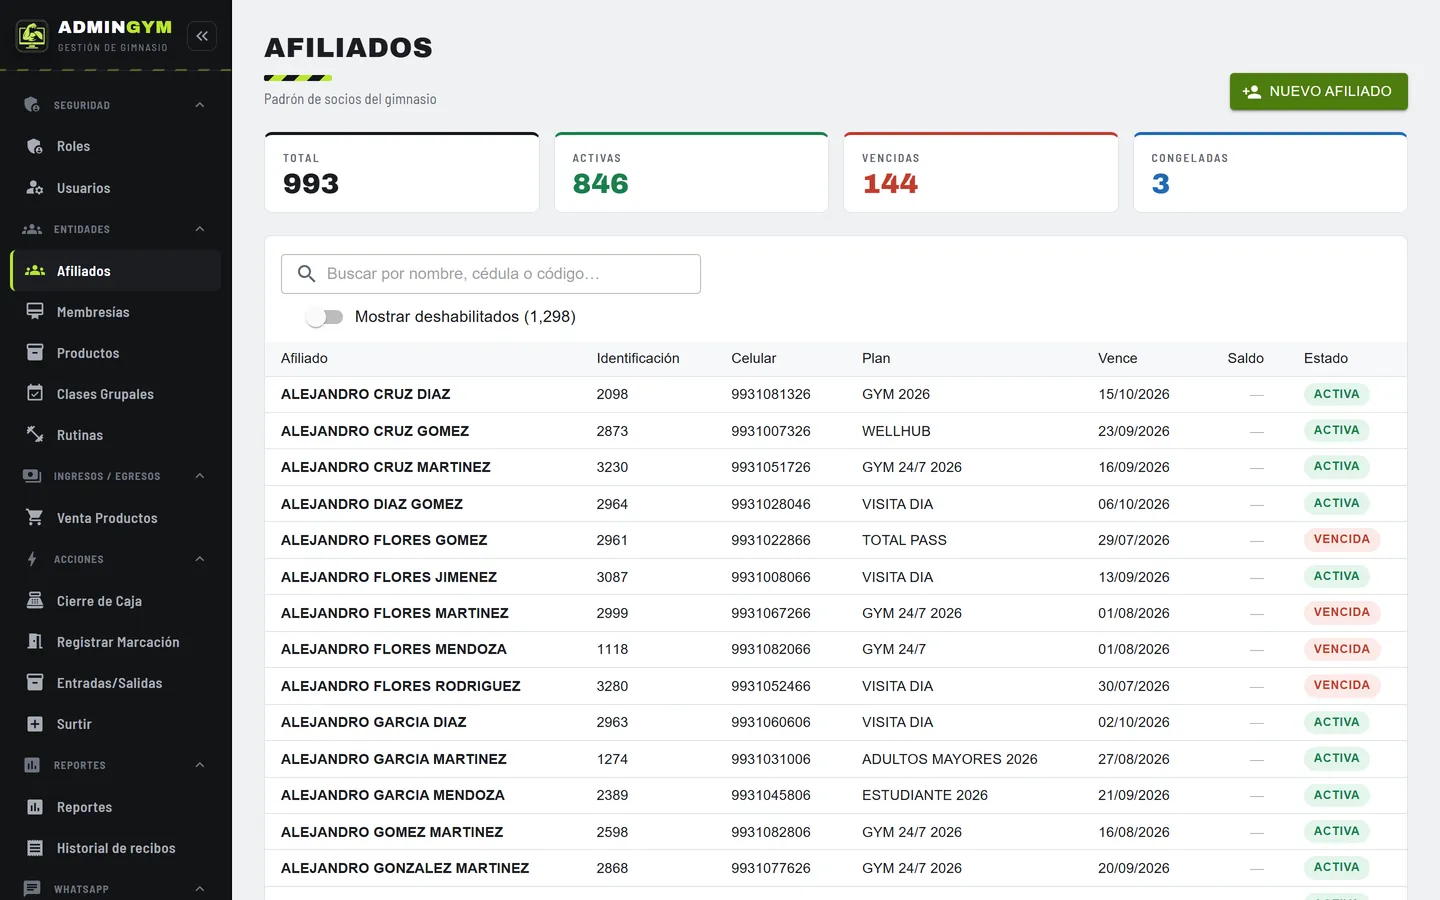Viewport: 1440px width, 900px height.
Task: Open Usuarios menu item
Action: point(116,188)
